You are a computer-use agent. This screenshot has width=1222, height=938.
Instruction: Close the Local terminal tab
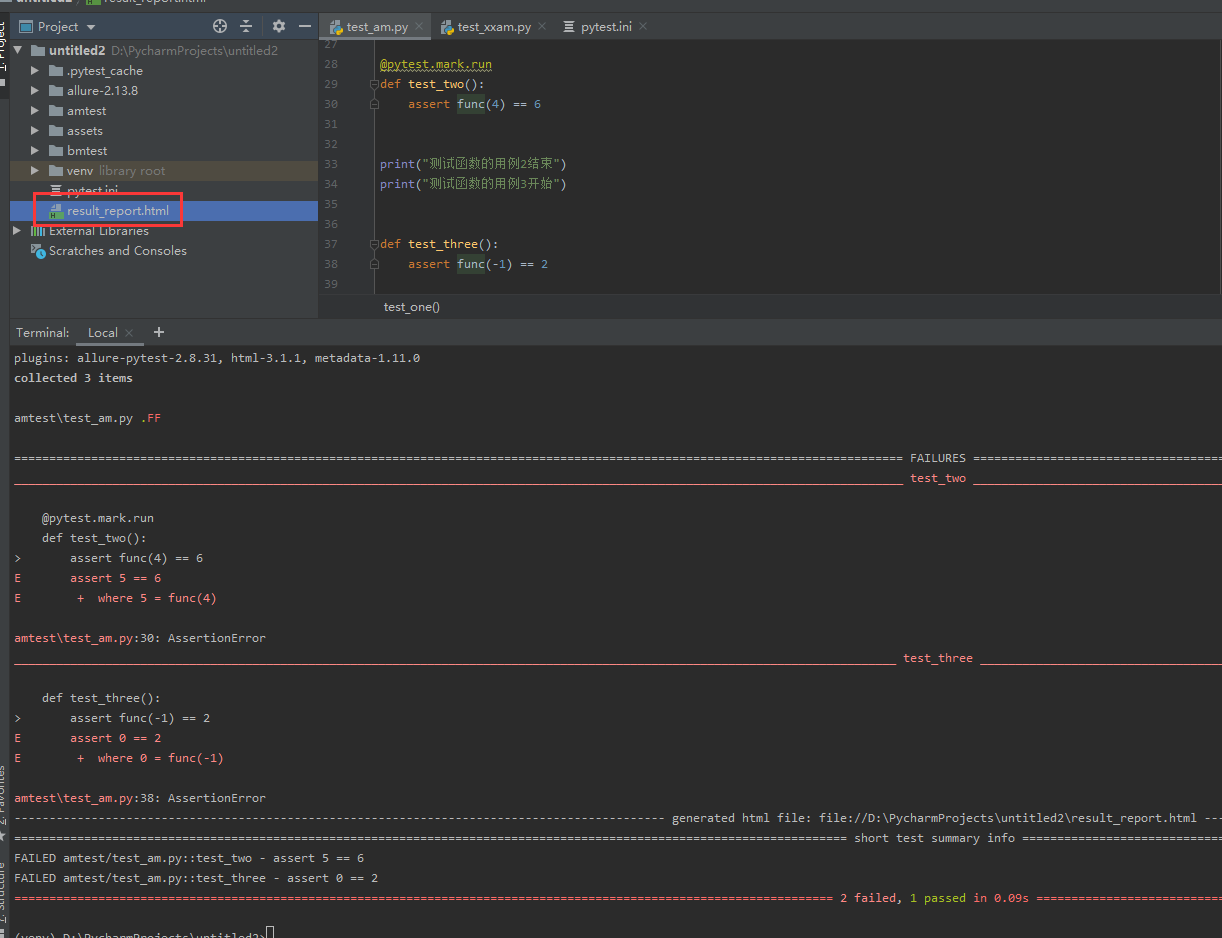click(129, 333)
